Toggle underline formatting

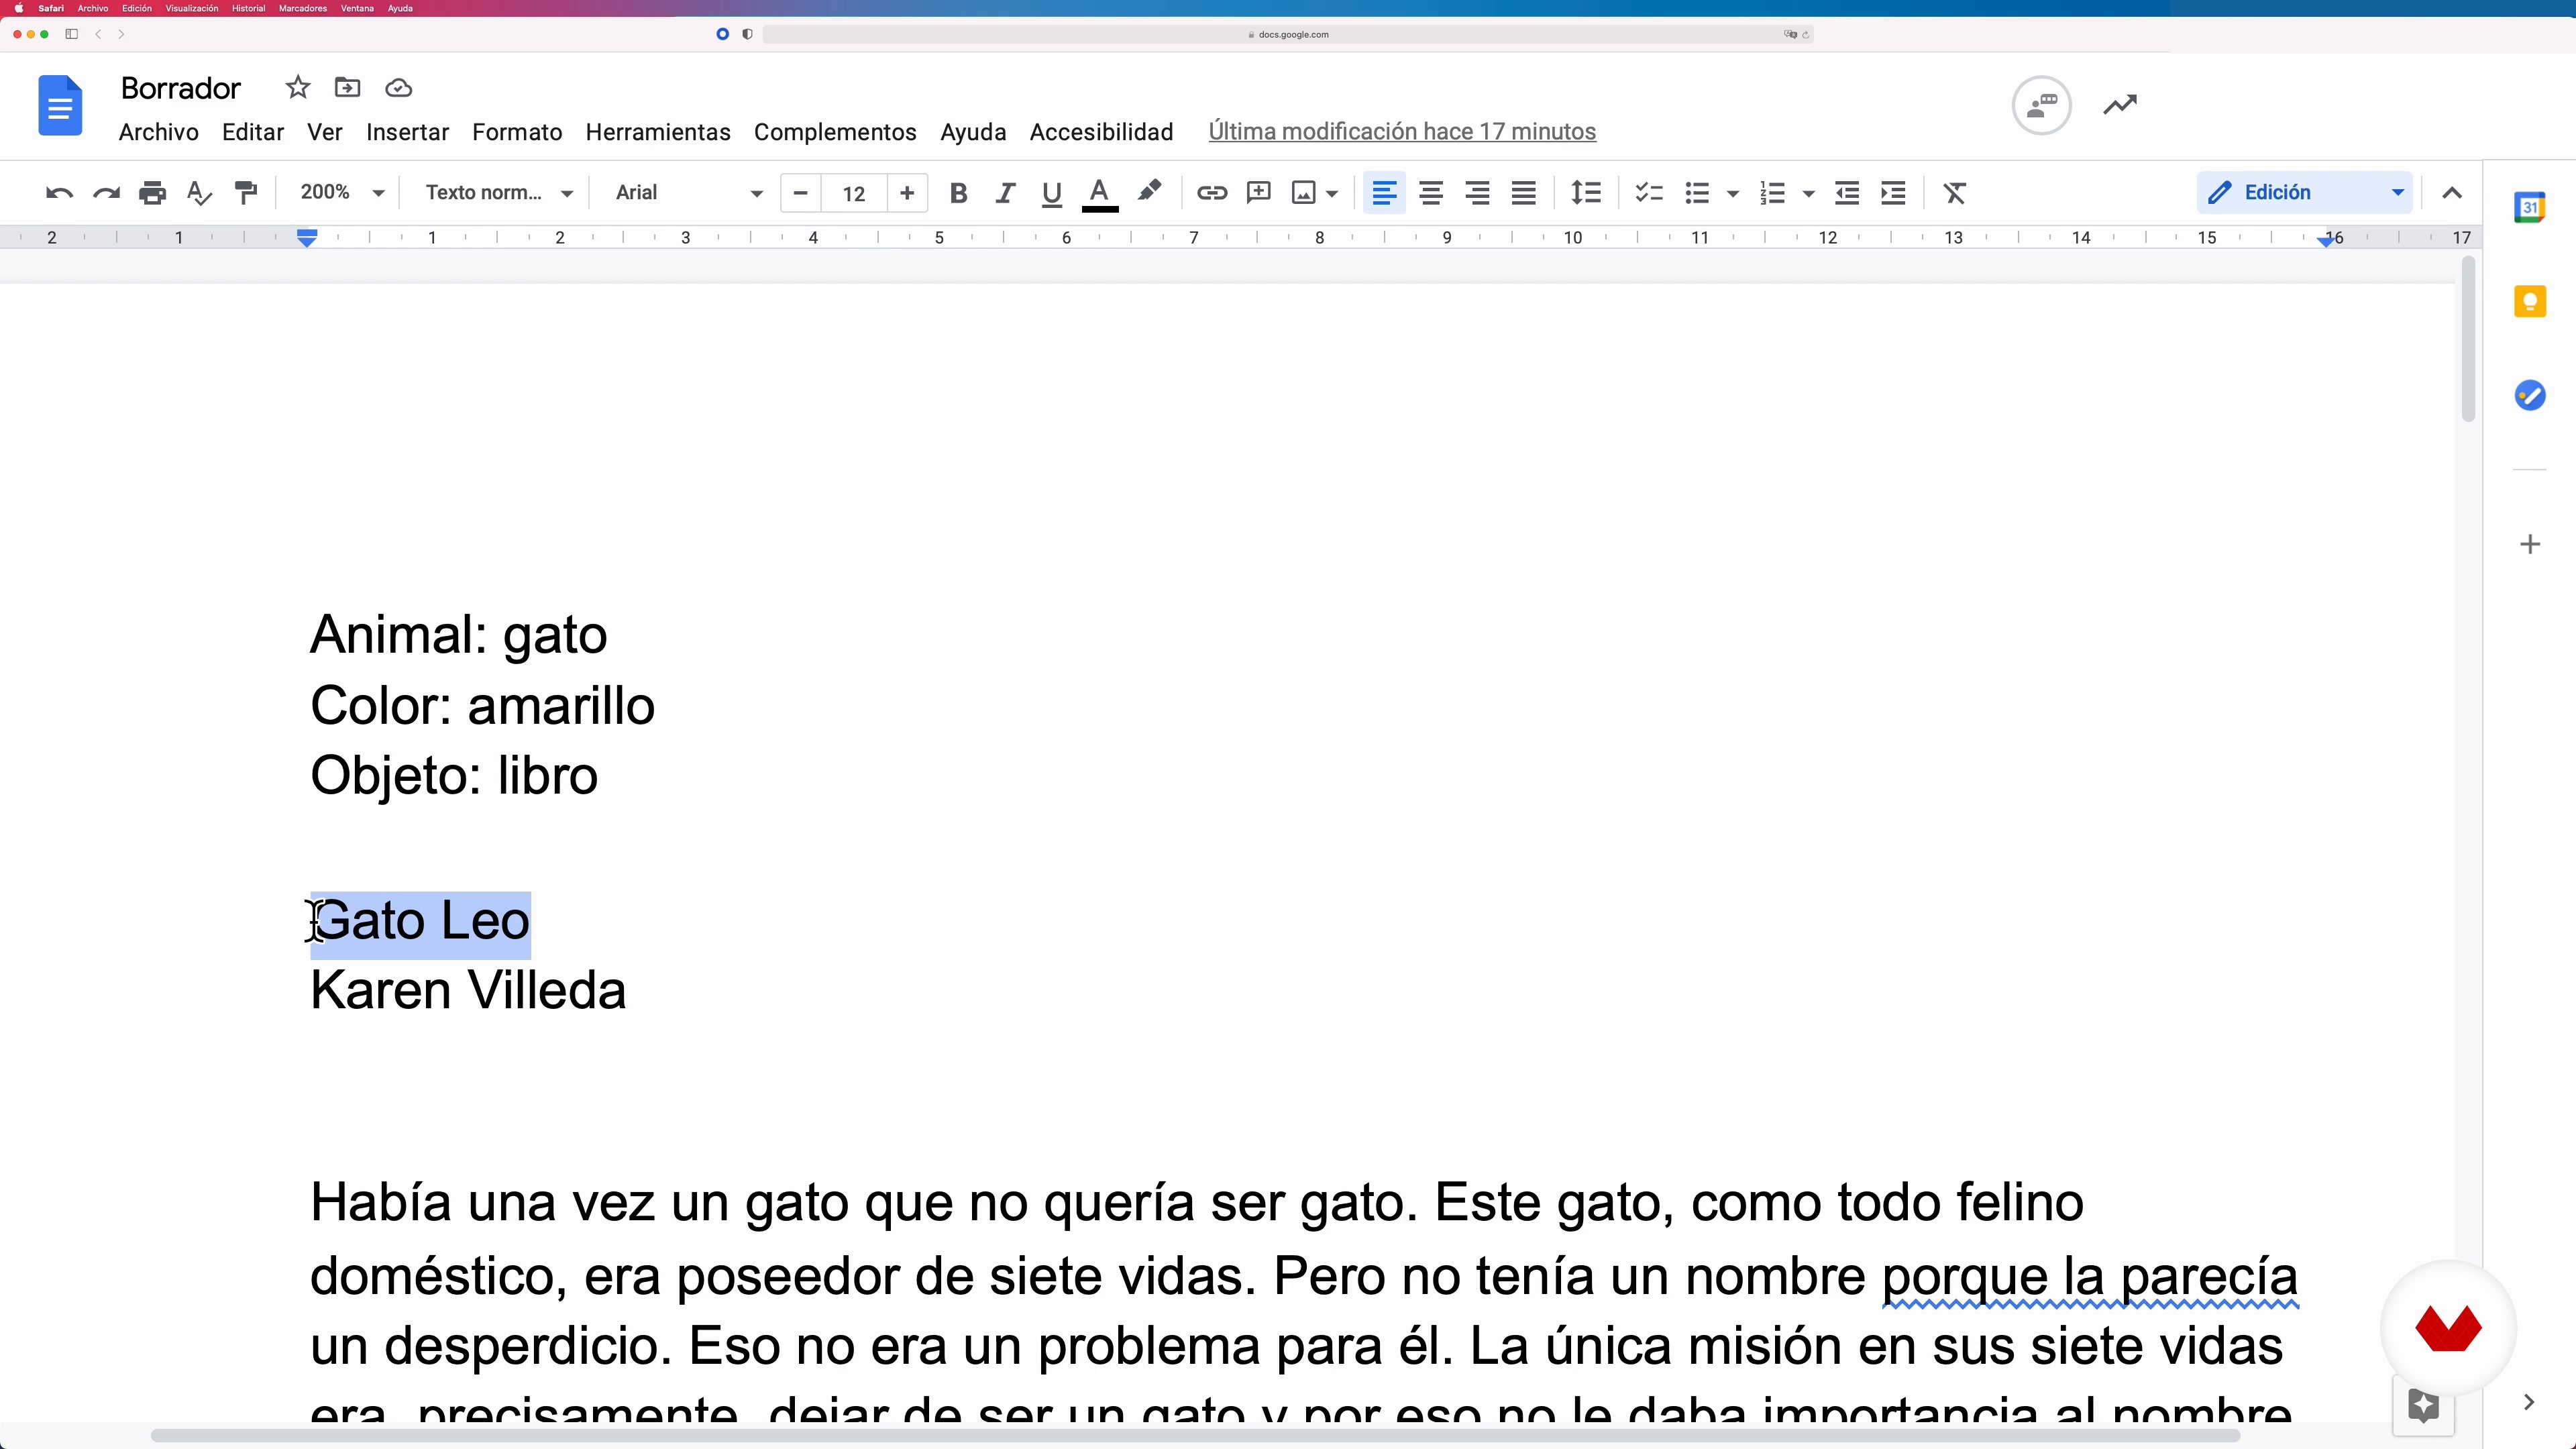1051,193
